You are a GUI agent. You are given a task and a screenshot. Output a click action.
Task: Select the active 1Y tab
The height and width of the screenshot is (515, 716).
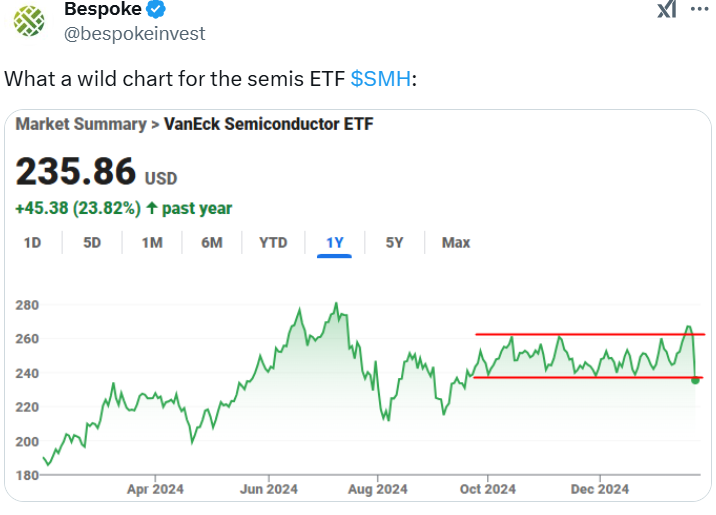[x=334, y=243]
